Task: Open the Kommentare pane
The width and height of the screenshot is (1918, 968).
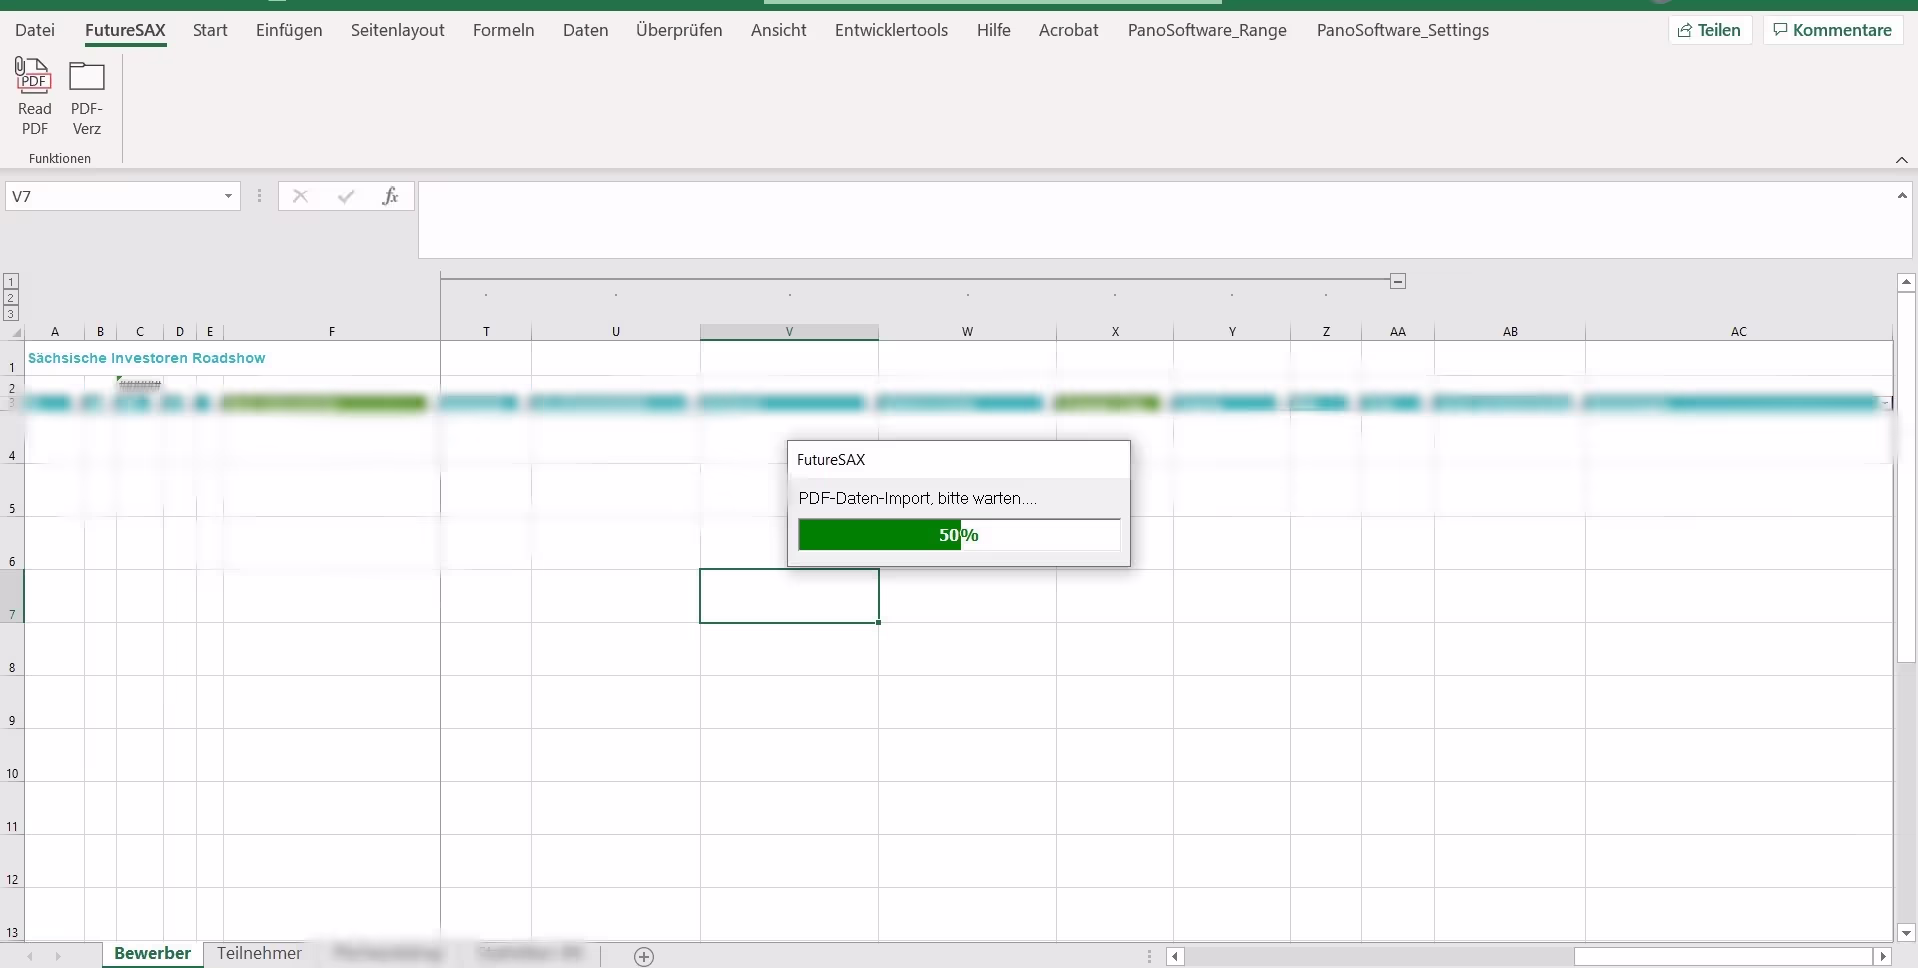Action: 1833,29
